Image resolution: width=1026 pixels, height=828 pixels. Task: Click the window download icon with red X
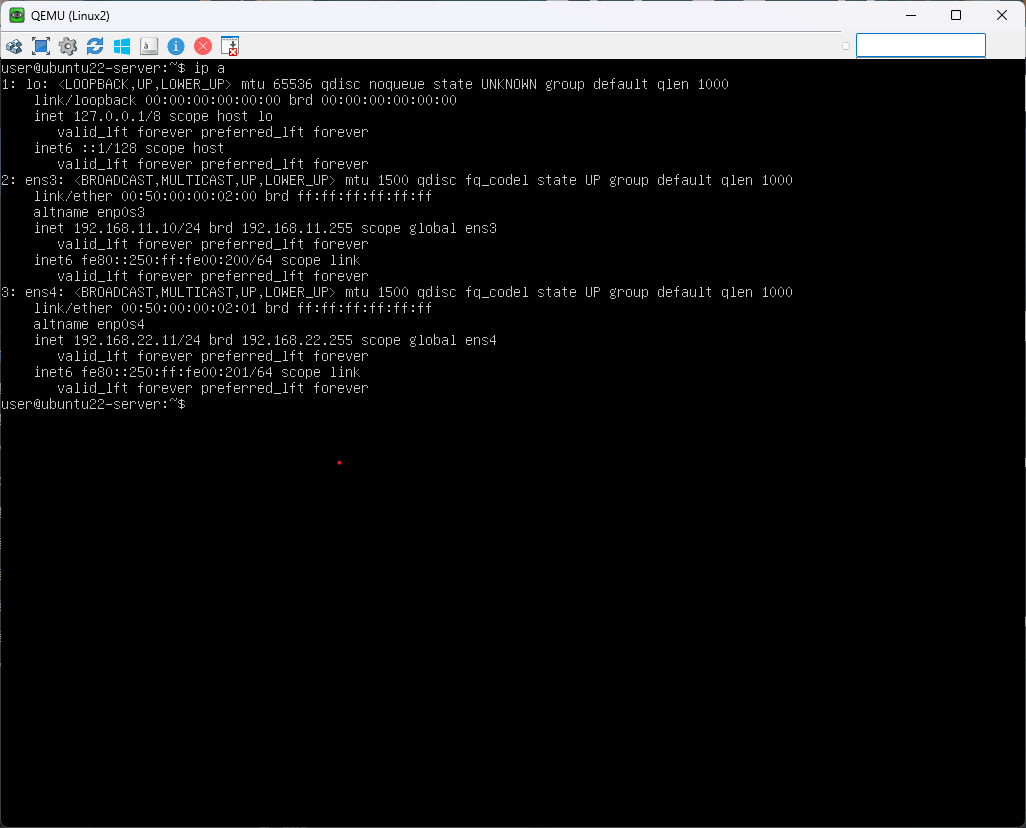click(x=230, y=46)
